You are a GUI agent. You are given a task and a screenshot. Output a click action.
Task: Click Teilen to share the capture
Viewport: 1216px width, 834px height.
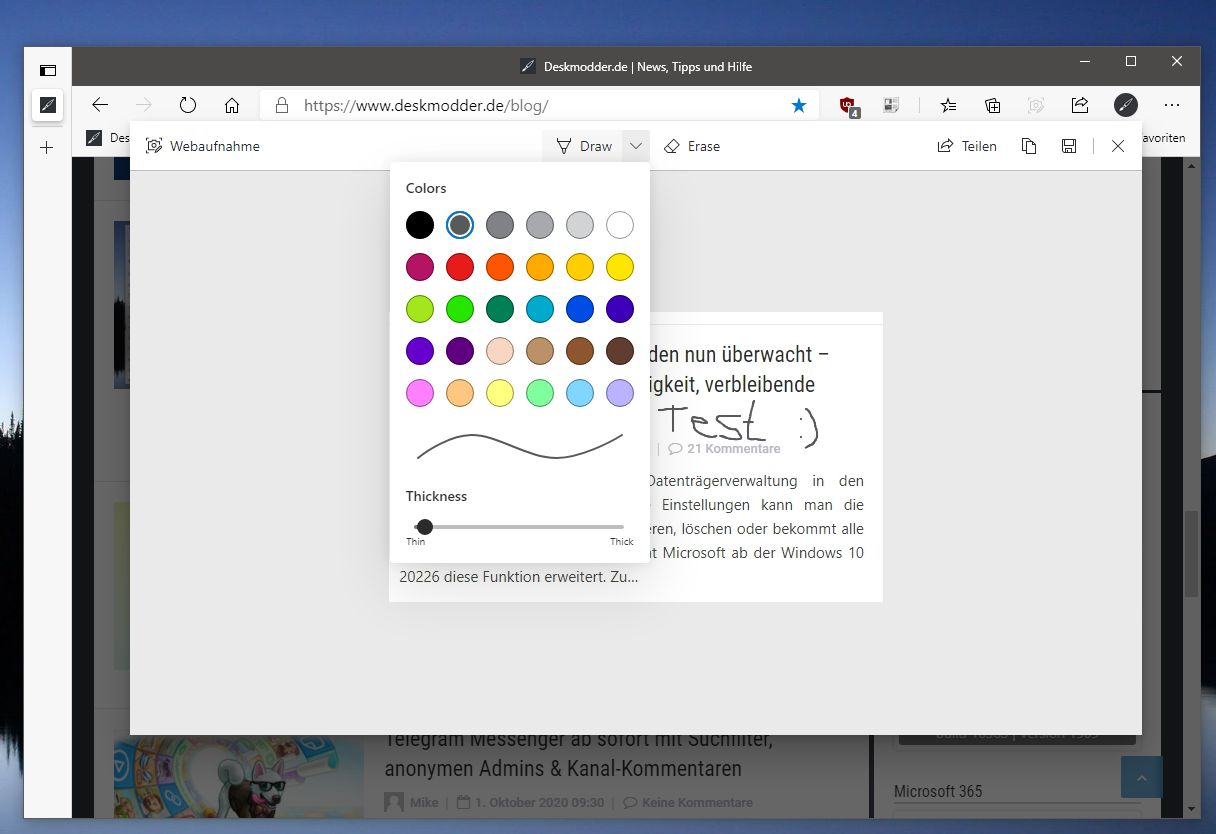967,146
